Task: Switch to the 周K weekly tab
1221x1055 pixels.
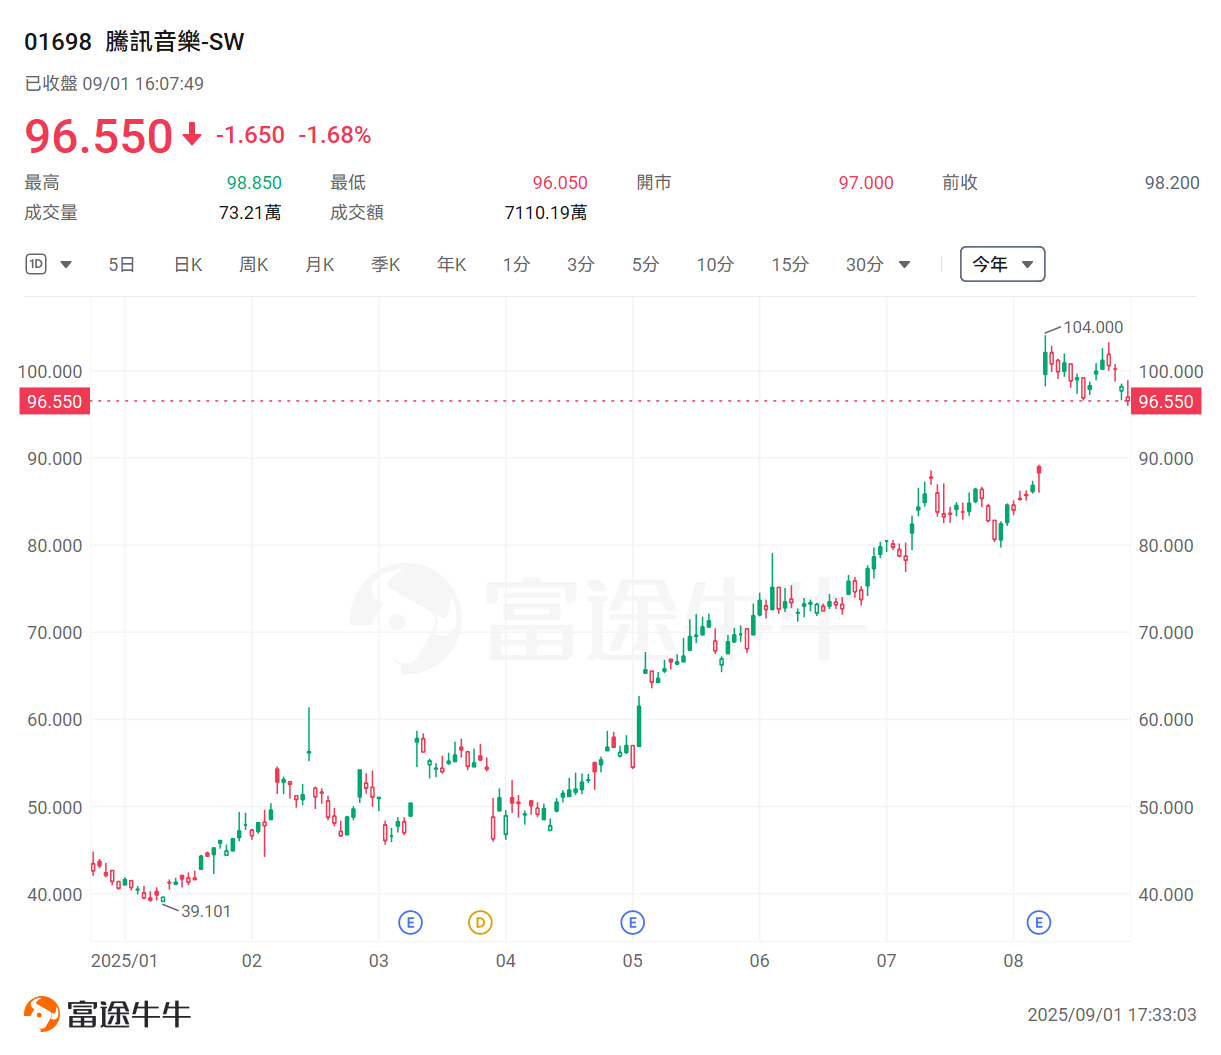Action: click(x=253, y=264)
